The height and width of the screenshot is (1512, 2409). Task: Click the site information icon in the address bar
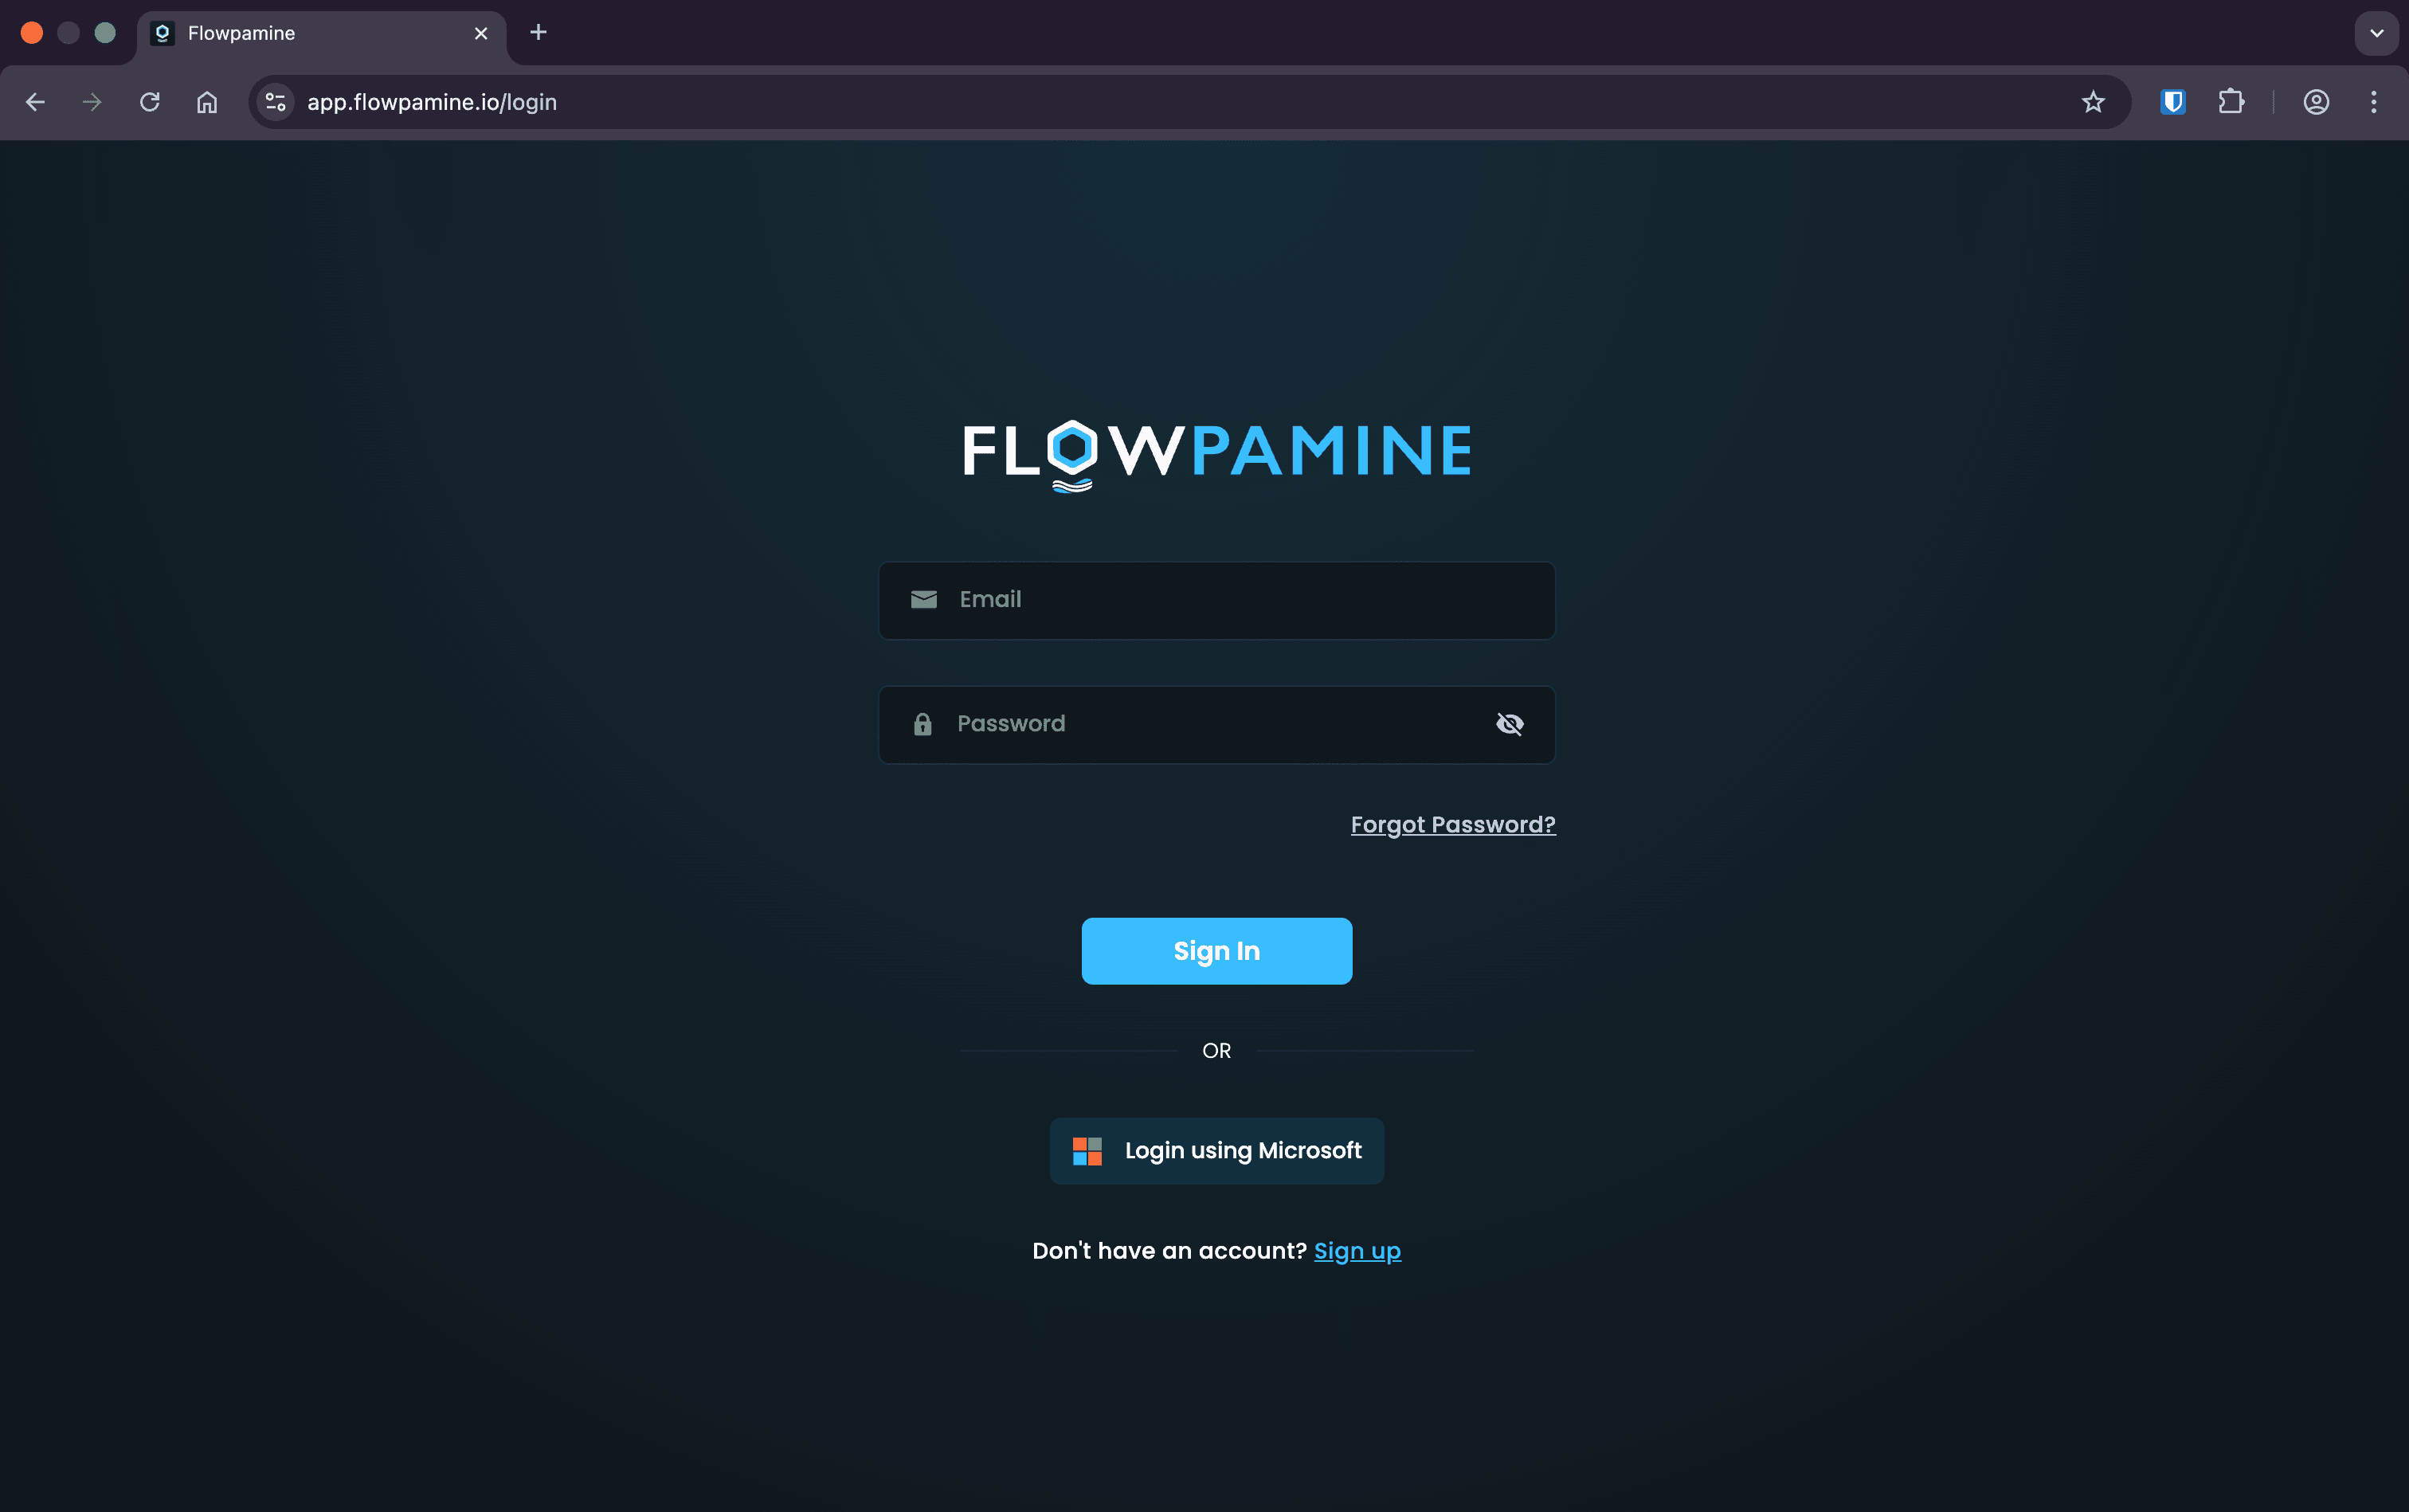pos(274,101)
